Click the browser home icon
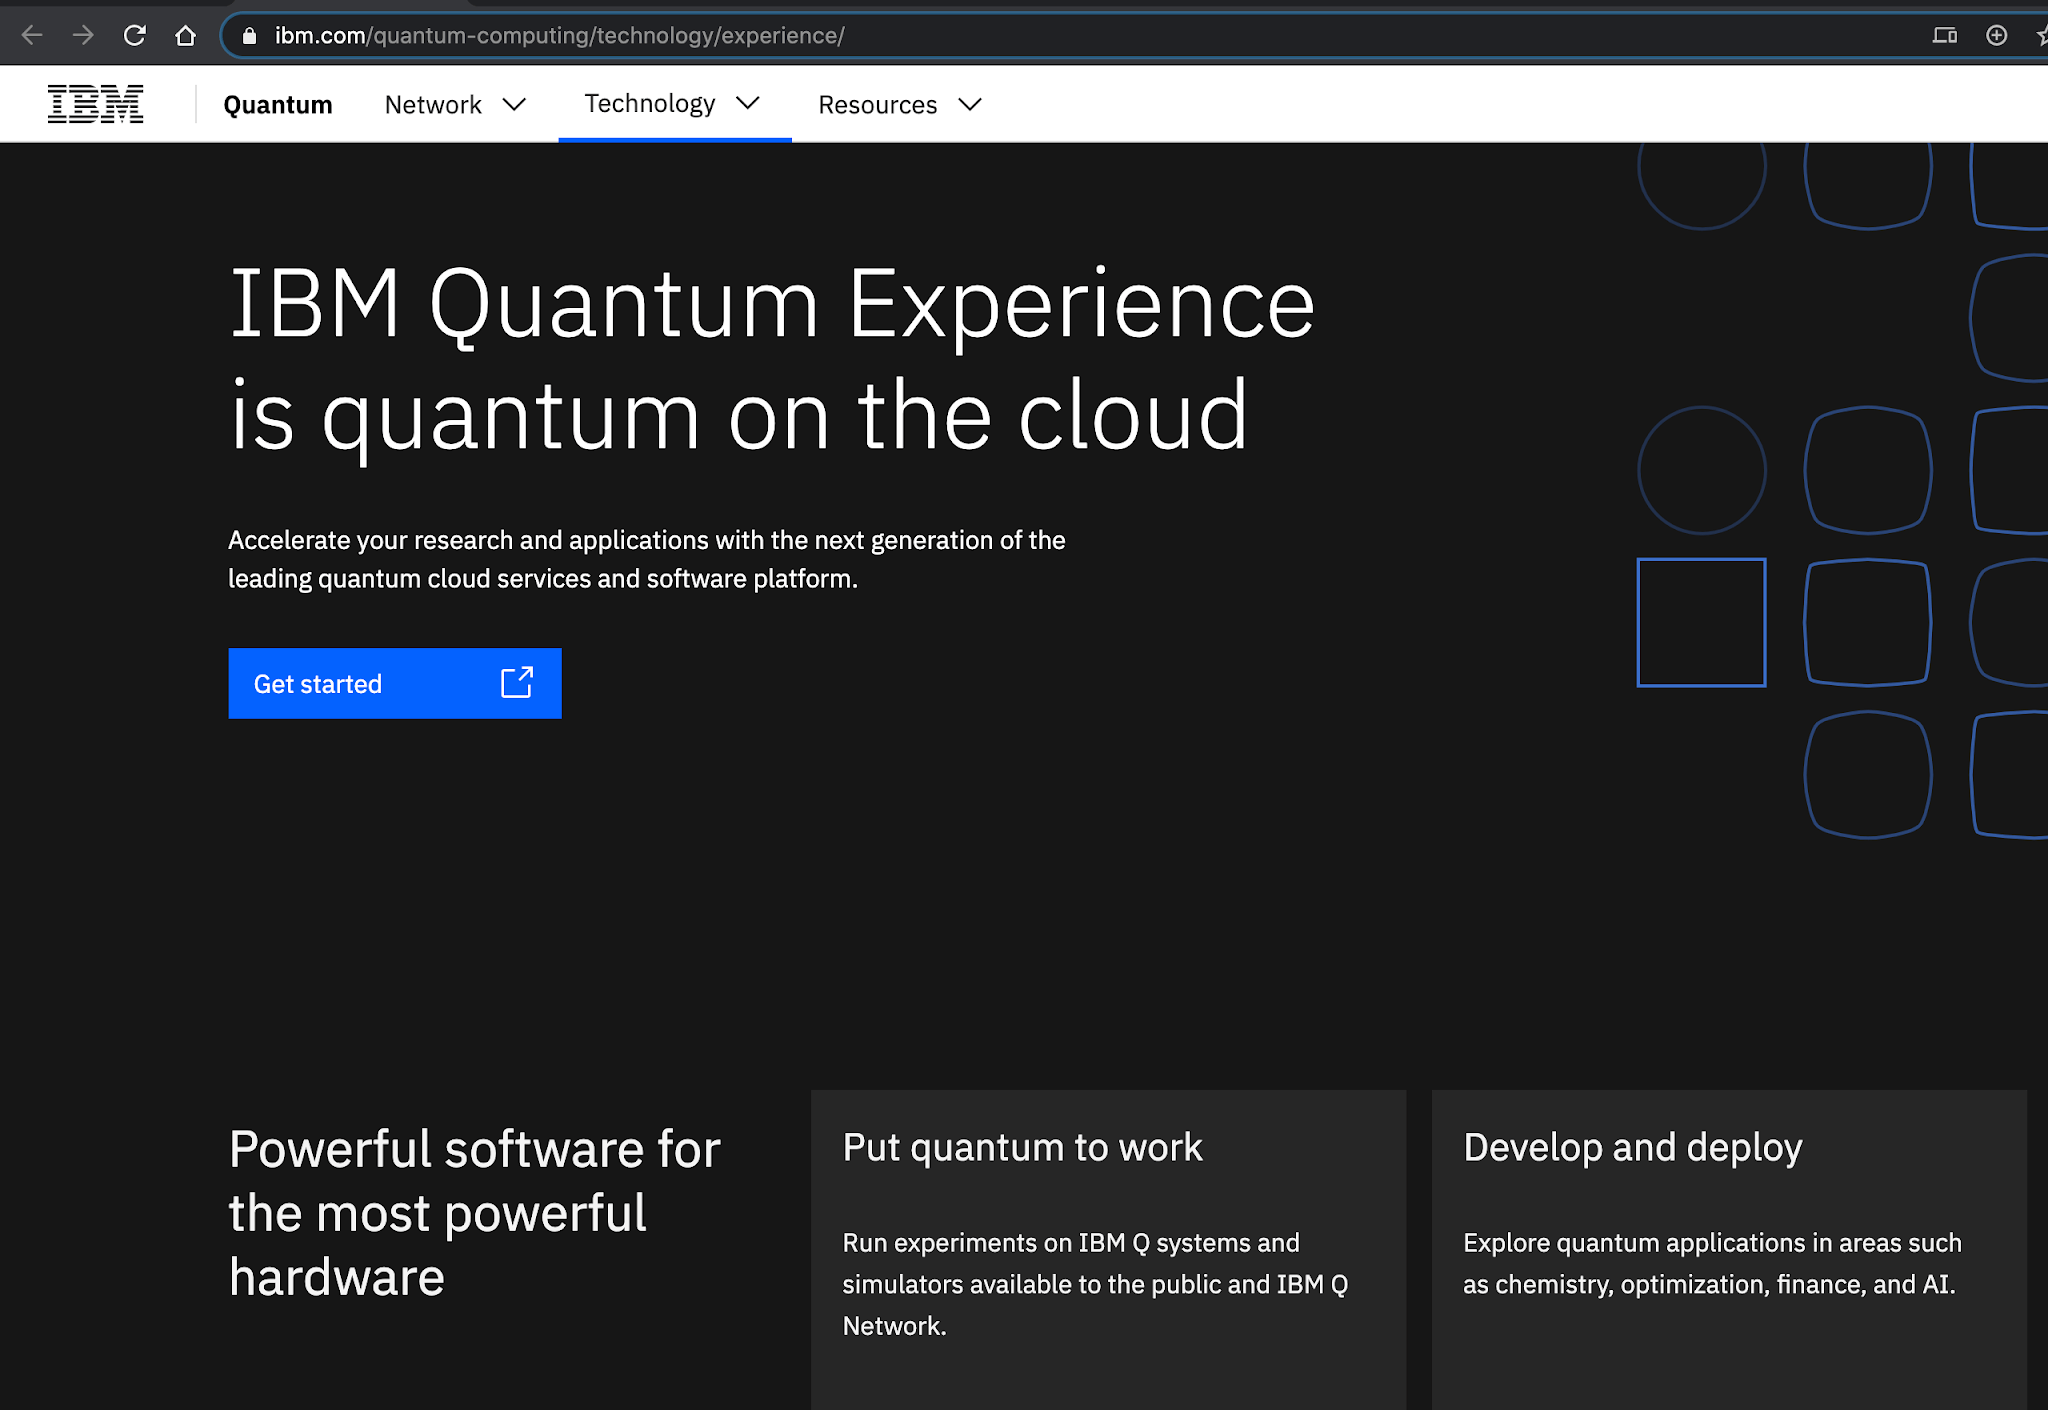Screen dimensions: 2048x1410 (186, 35)
